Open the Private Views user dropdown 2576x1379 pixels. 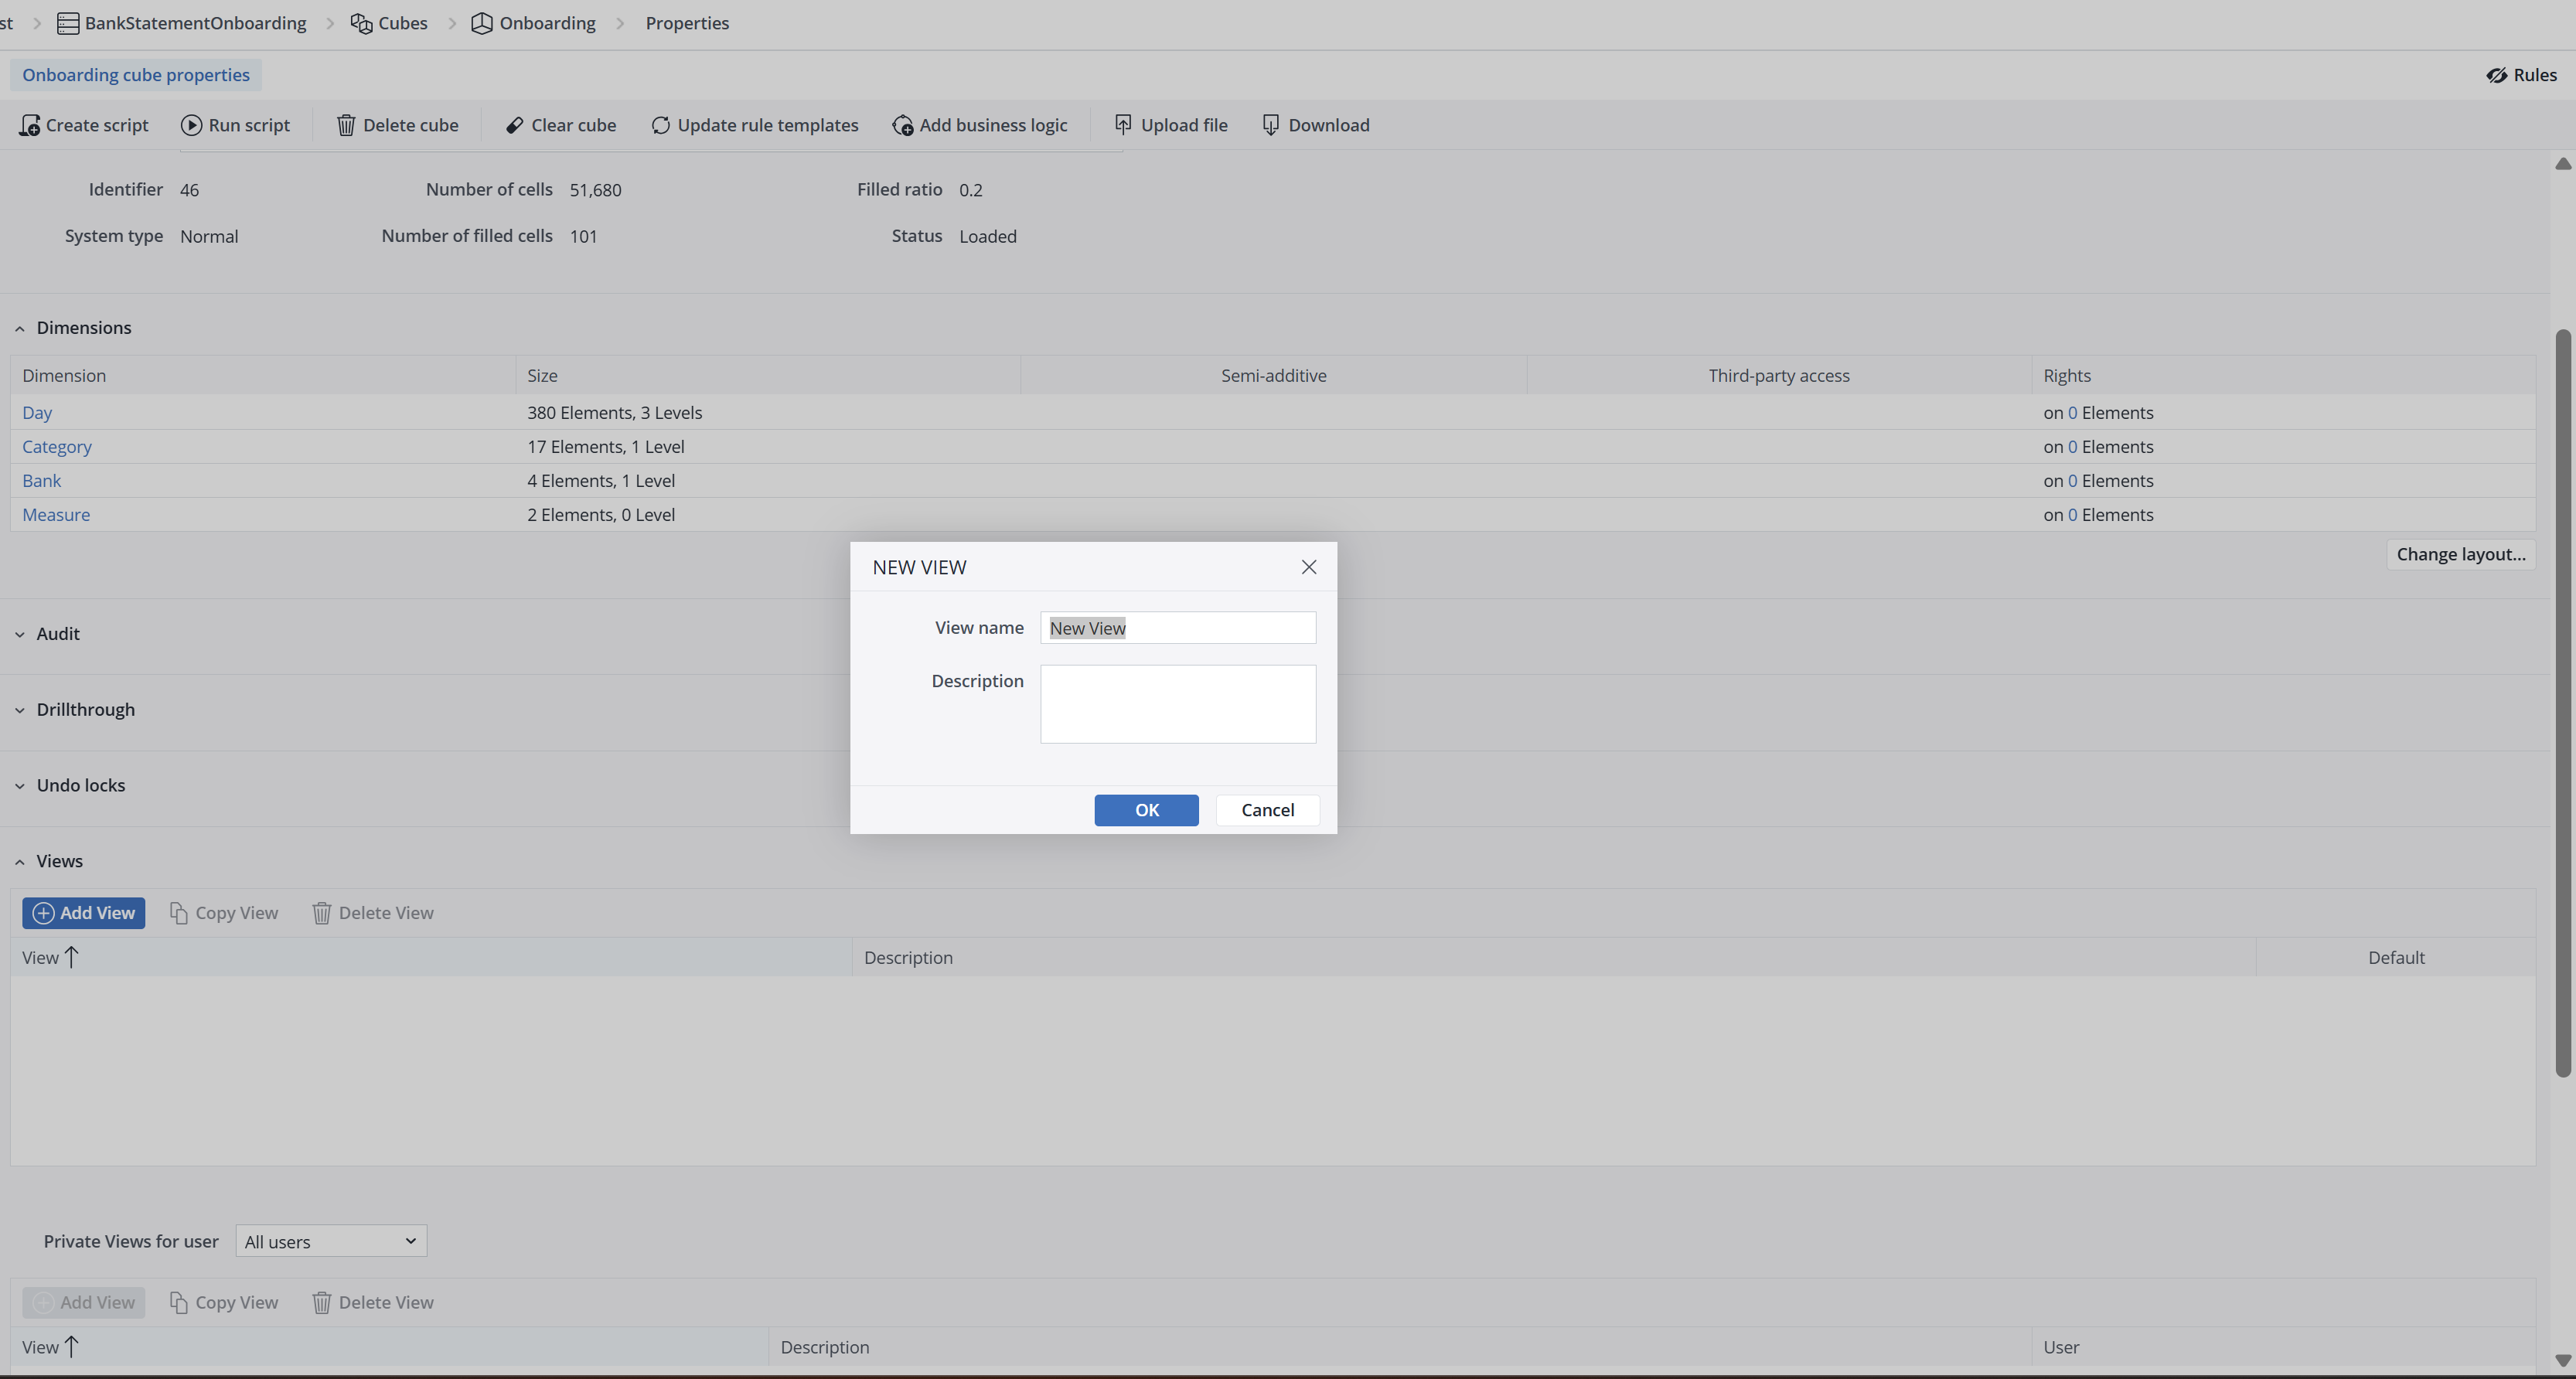[x=331, y=1241]
